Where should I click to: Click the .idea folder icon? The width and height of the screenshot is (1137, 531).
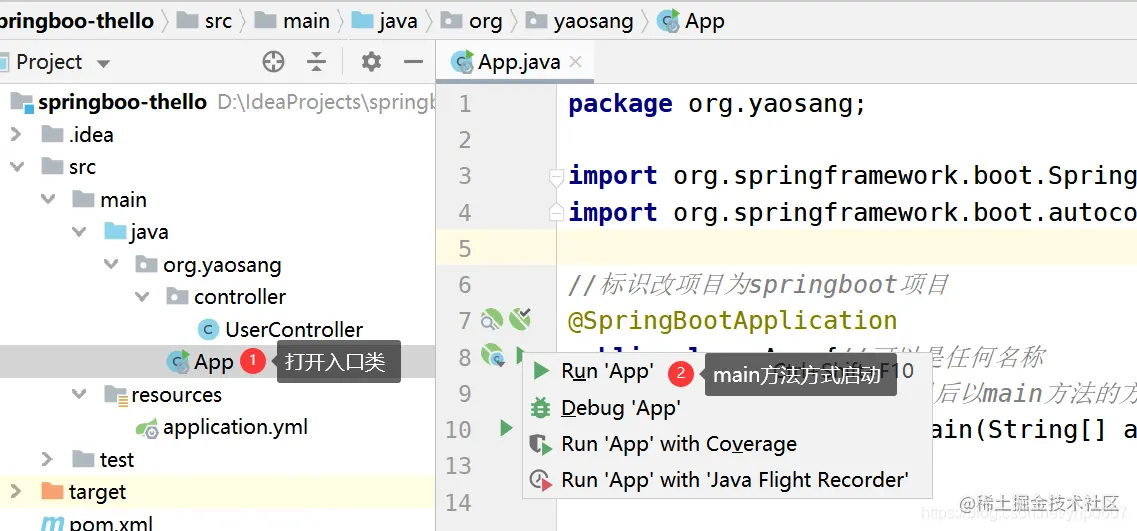(x=52, y=134)
